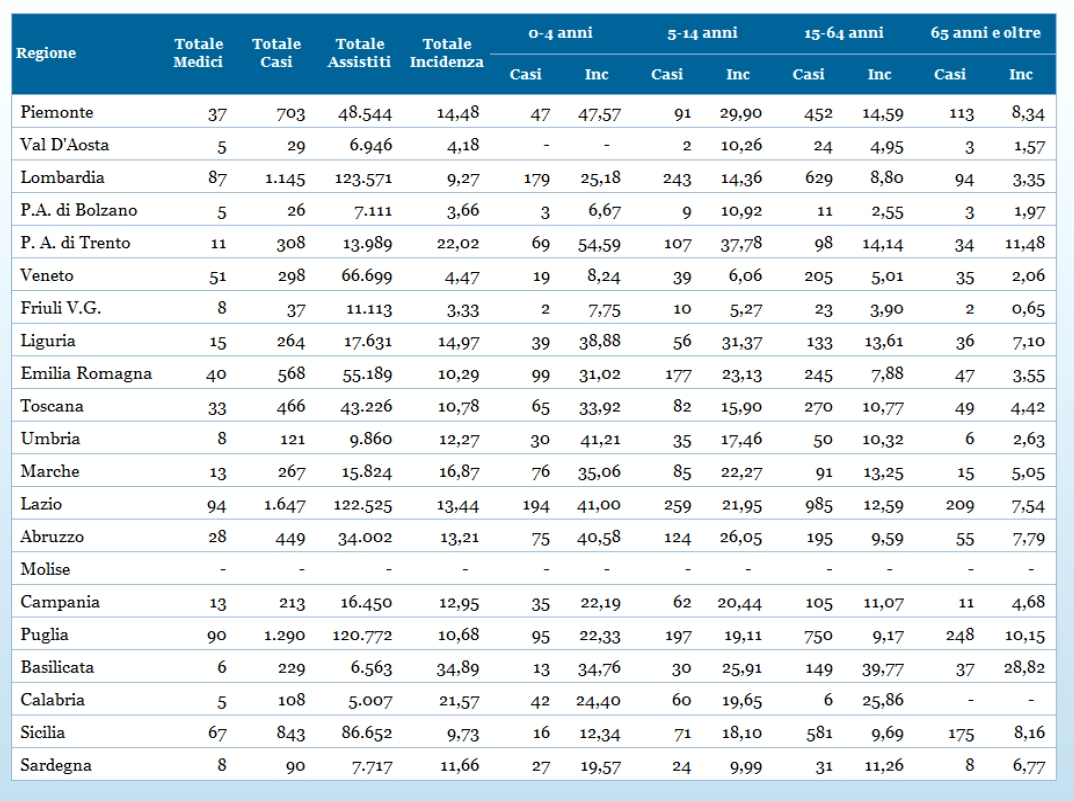Click the 65 anni e oltre header
1074x801 pixels.
pyautogui.click(x=985, y=32)
